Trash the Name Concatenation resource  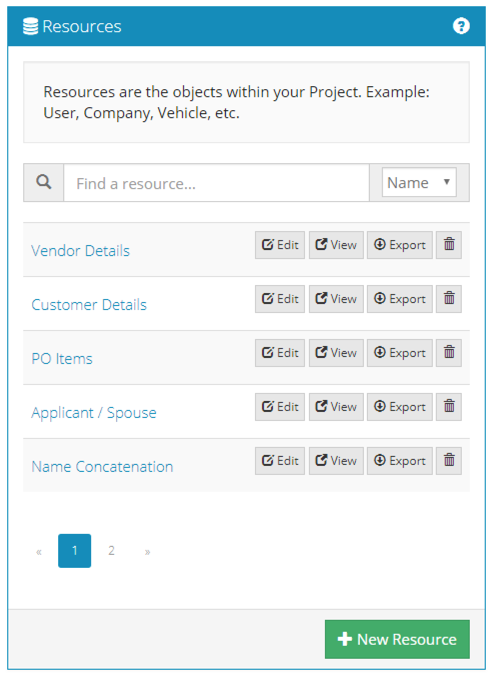pyautogui.click(x=449, y=461)
